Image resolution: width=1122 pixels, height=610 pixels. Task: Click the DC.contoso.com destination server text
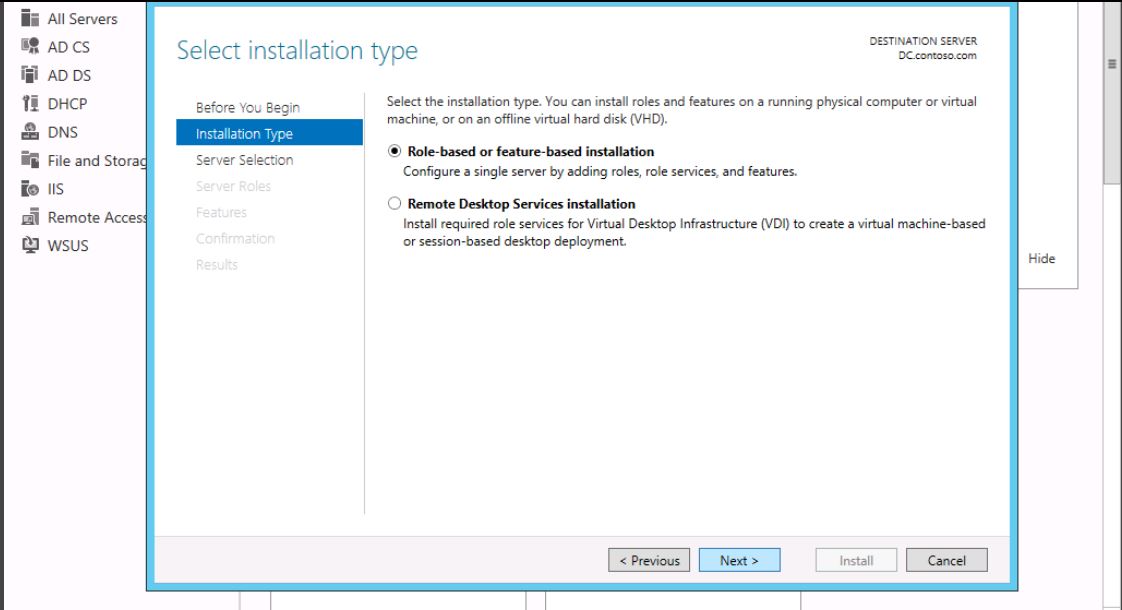[x=937, y=55]
